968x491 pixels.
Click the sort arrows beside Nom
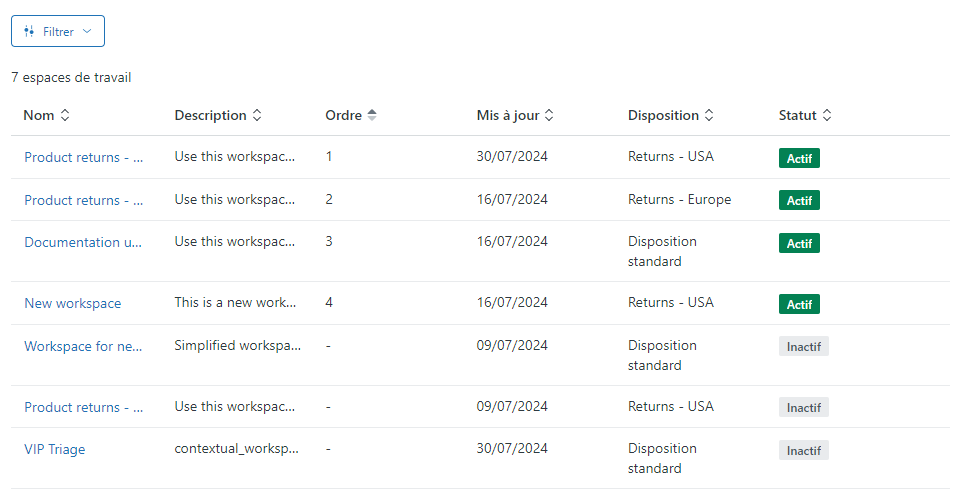click(65, 115)
